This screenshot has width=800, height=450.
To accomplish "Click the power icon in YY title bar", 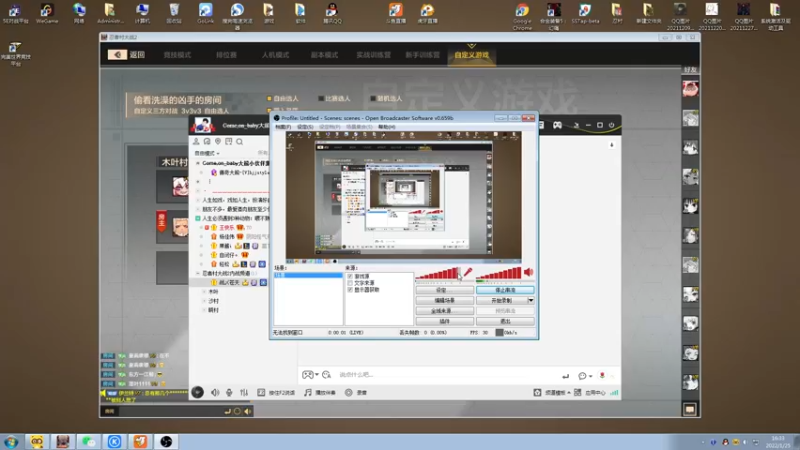I will coord(611,125).
